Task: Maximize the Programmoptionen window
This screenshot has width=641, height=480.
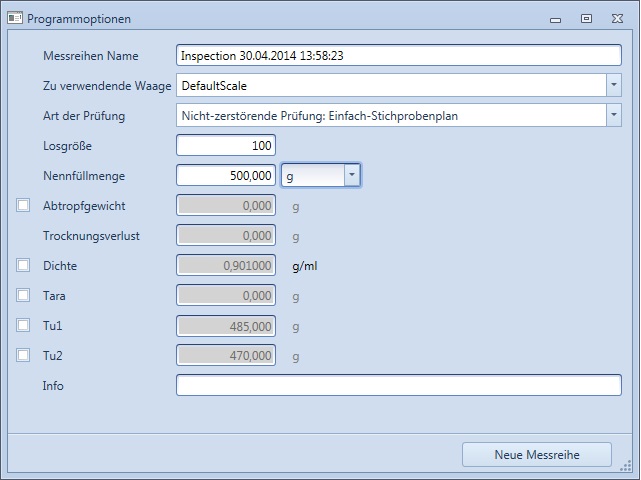Action: (x=586, y=18)
